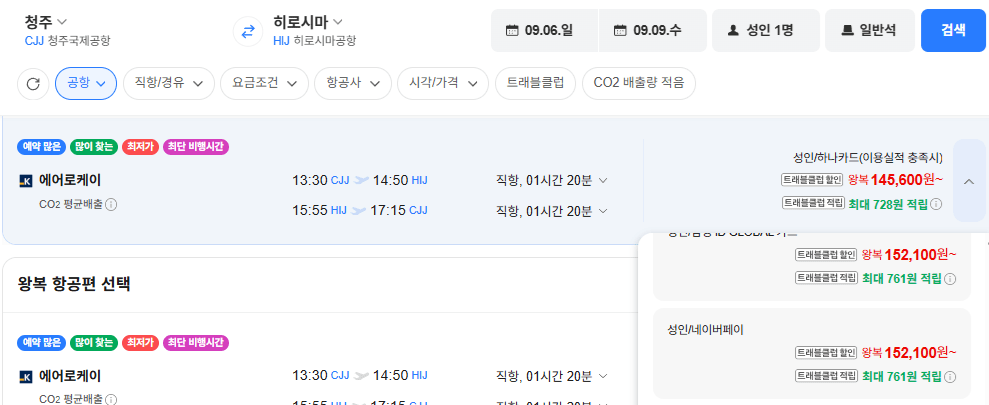The width and height of the screenshot is (989, 405).
Task: Click info icon beside 네이버페이 761원 적립
Action: (950, 377)
